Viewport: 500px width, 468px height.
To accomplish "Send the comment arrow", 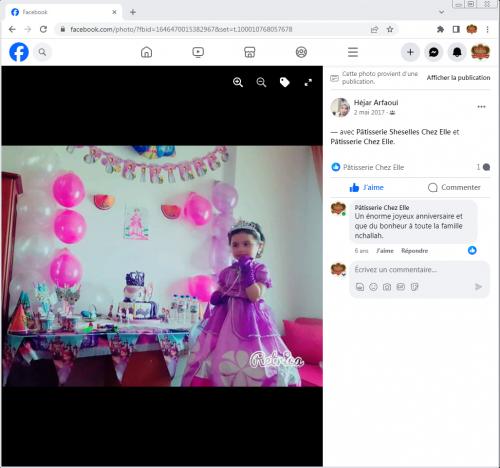I will click(478, 287).
